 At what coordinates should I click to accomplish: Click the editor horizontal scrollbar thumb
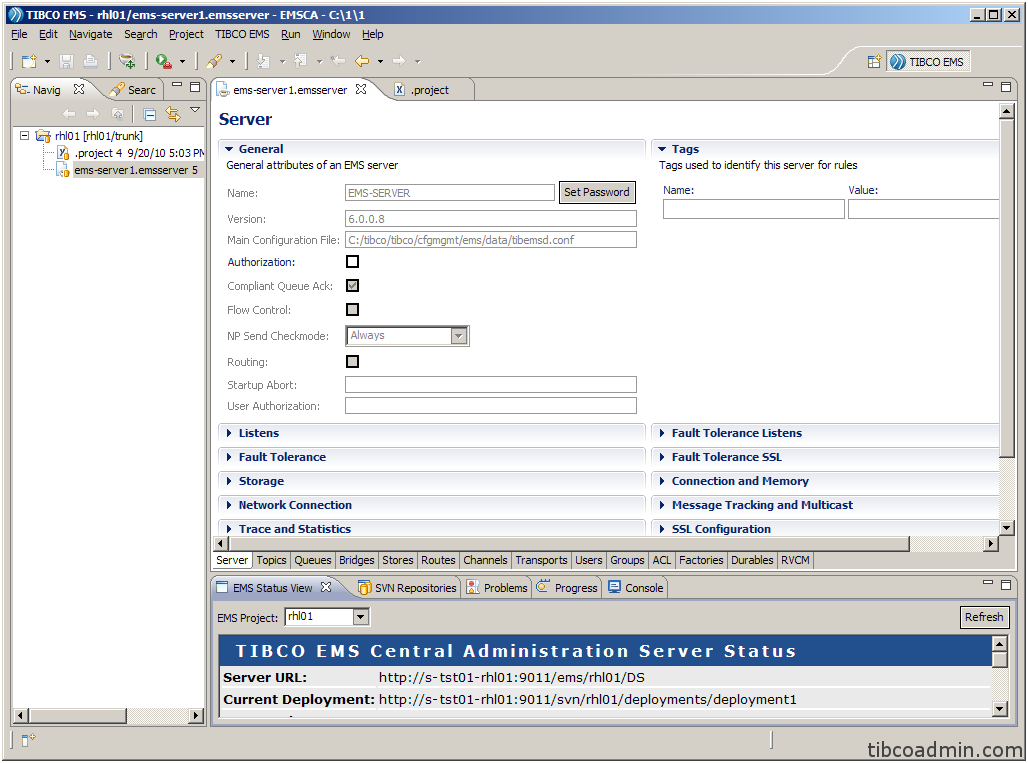569,543
